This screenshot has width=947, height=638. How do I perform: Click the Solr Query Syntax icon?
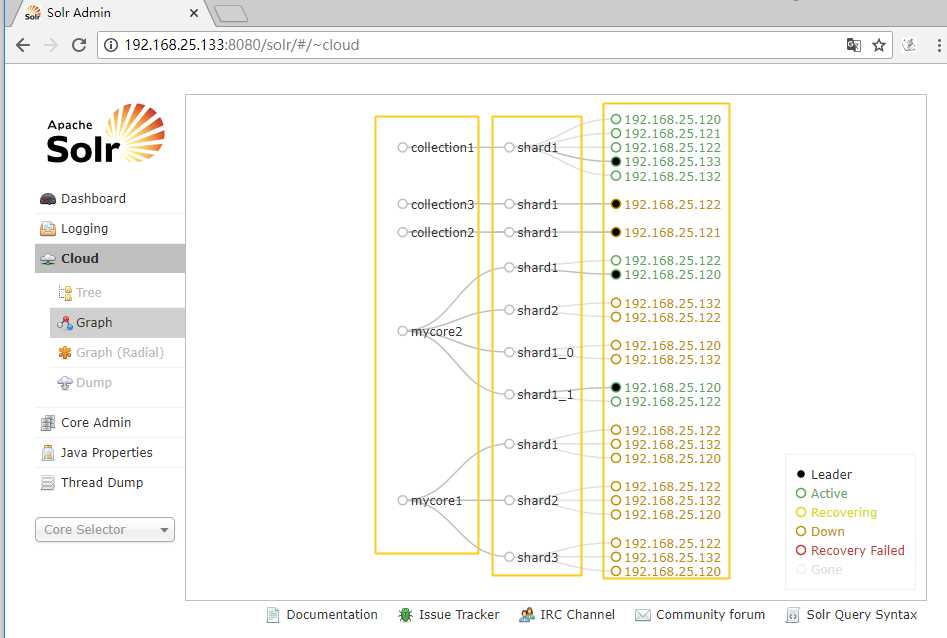click(x=792, y=615)
